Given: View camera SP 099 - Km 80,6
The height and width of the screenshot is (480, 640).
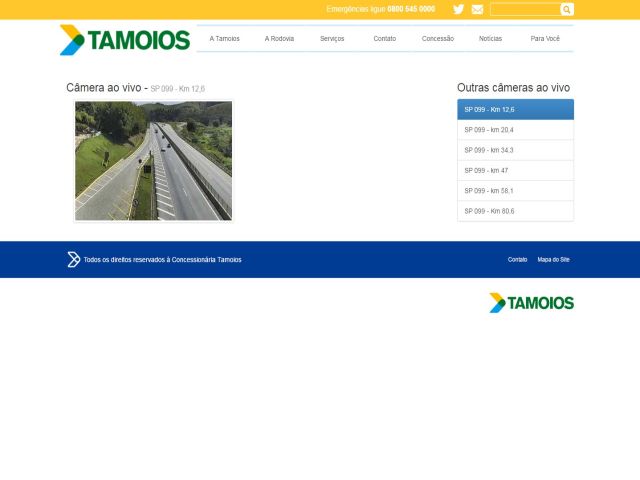Looking at the screenshot, I should pos(515,211).
